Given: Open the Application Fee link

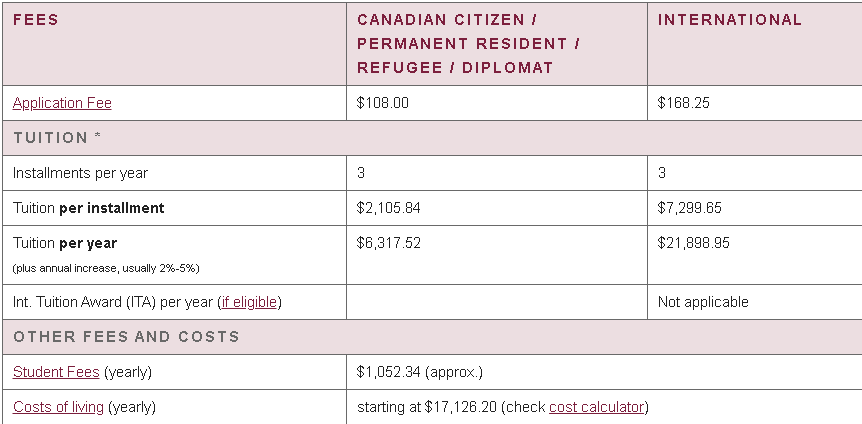Looking at the screenshot, I should [x=62, y=103].
